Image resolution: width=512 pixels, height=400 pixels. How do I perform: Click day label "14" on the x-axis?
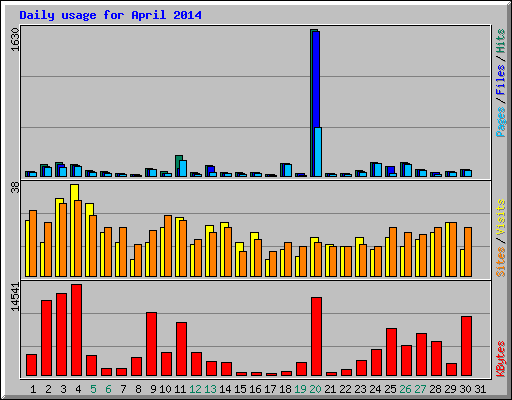pyautogui.click(x=225, y=389)
